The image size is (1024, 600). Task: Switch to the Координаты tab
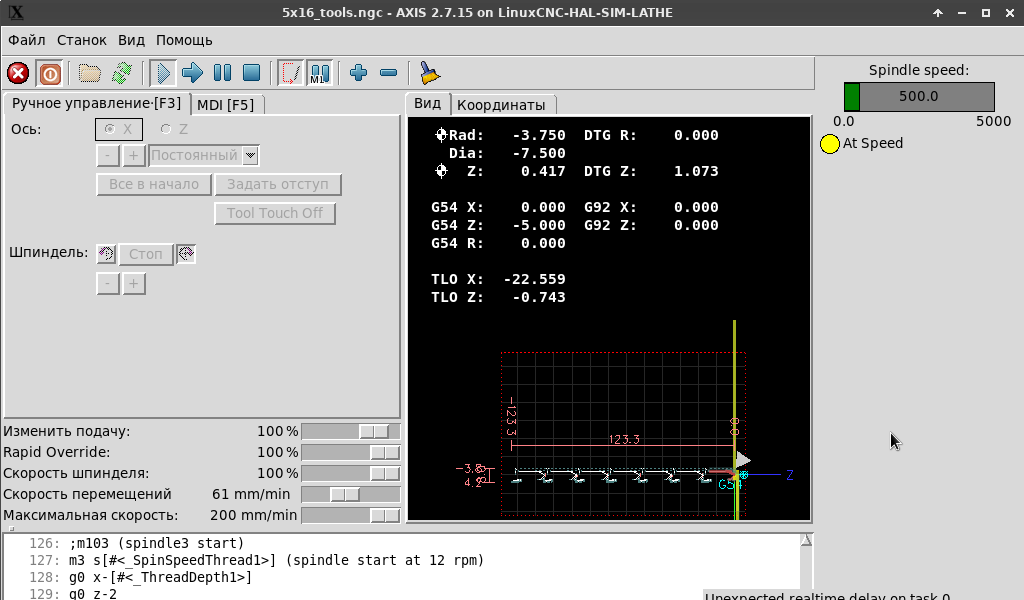[x=501, y=105]
